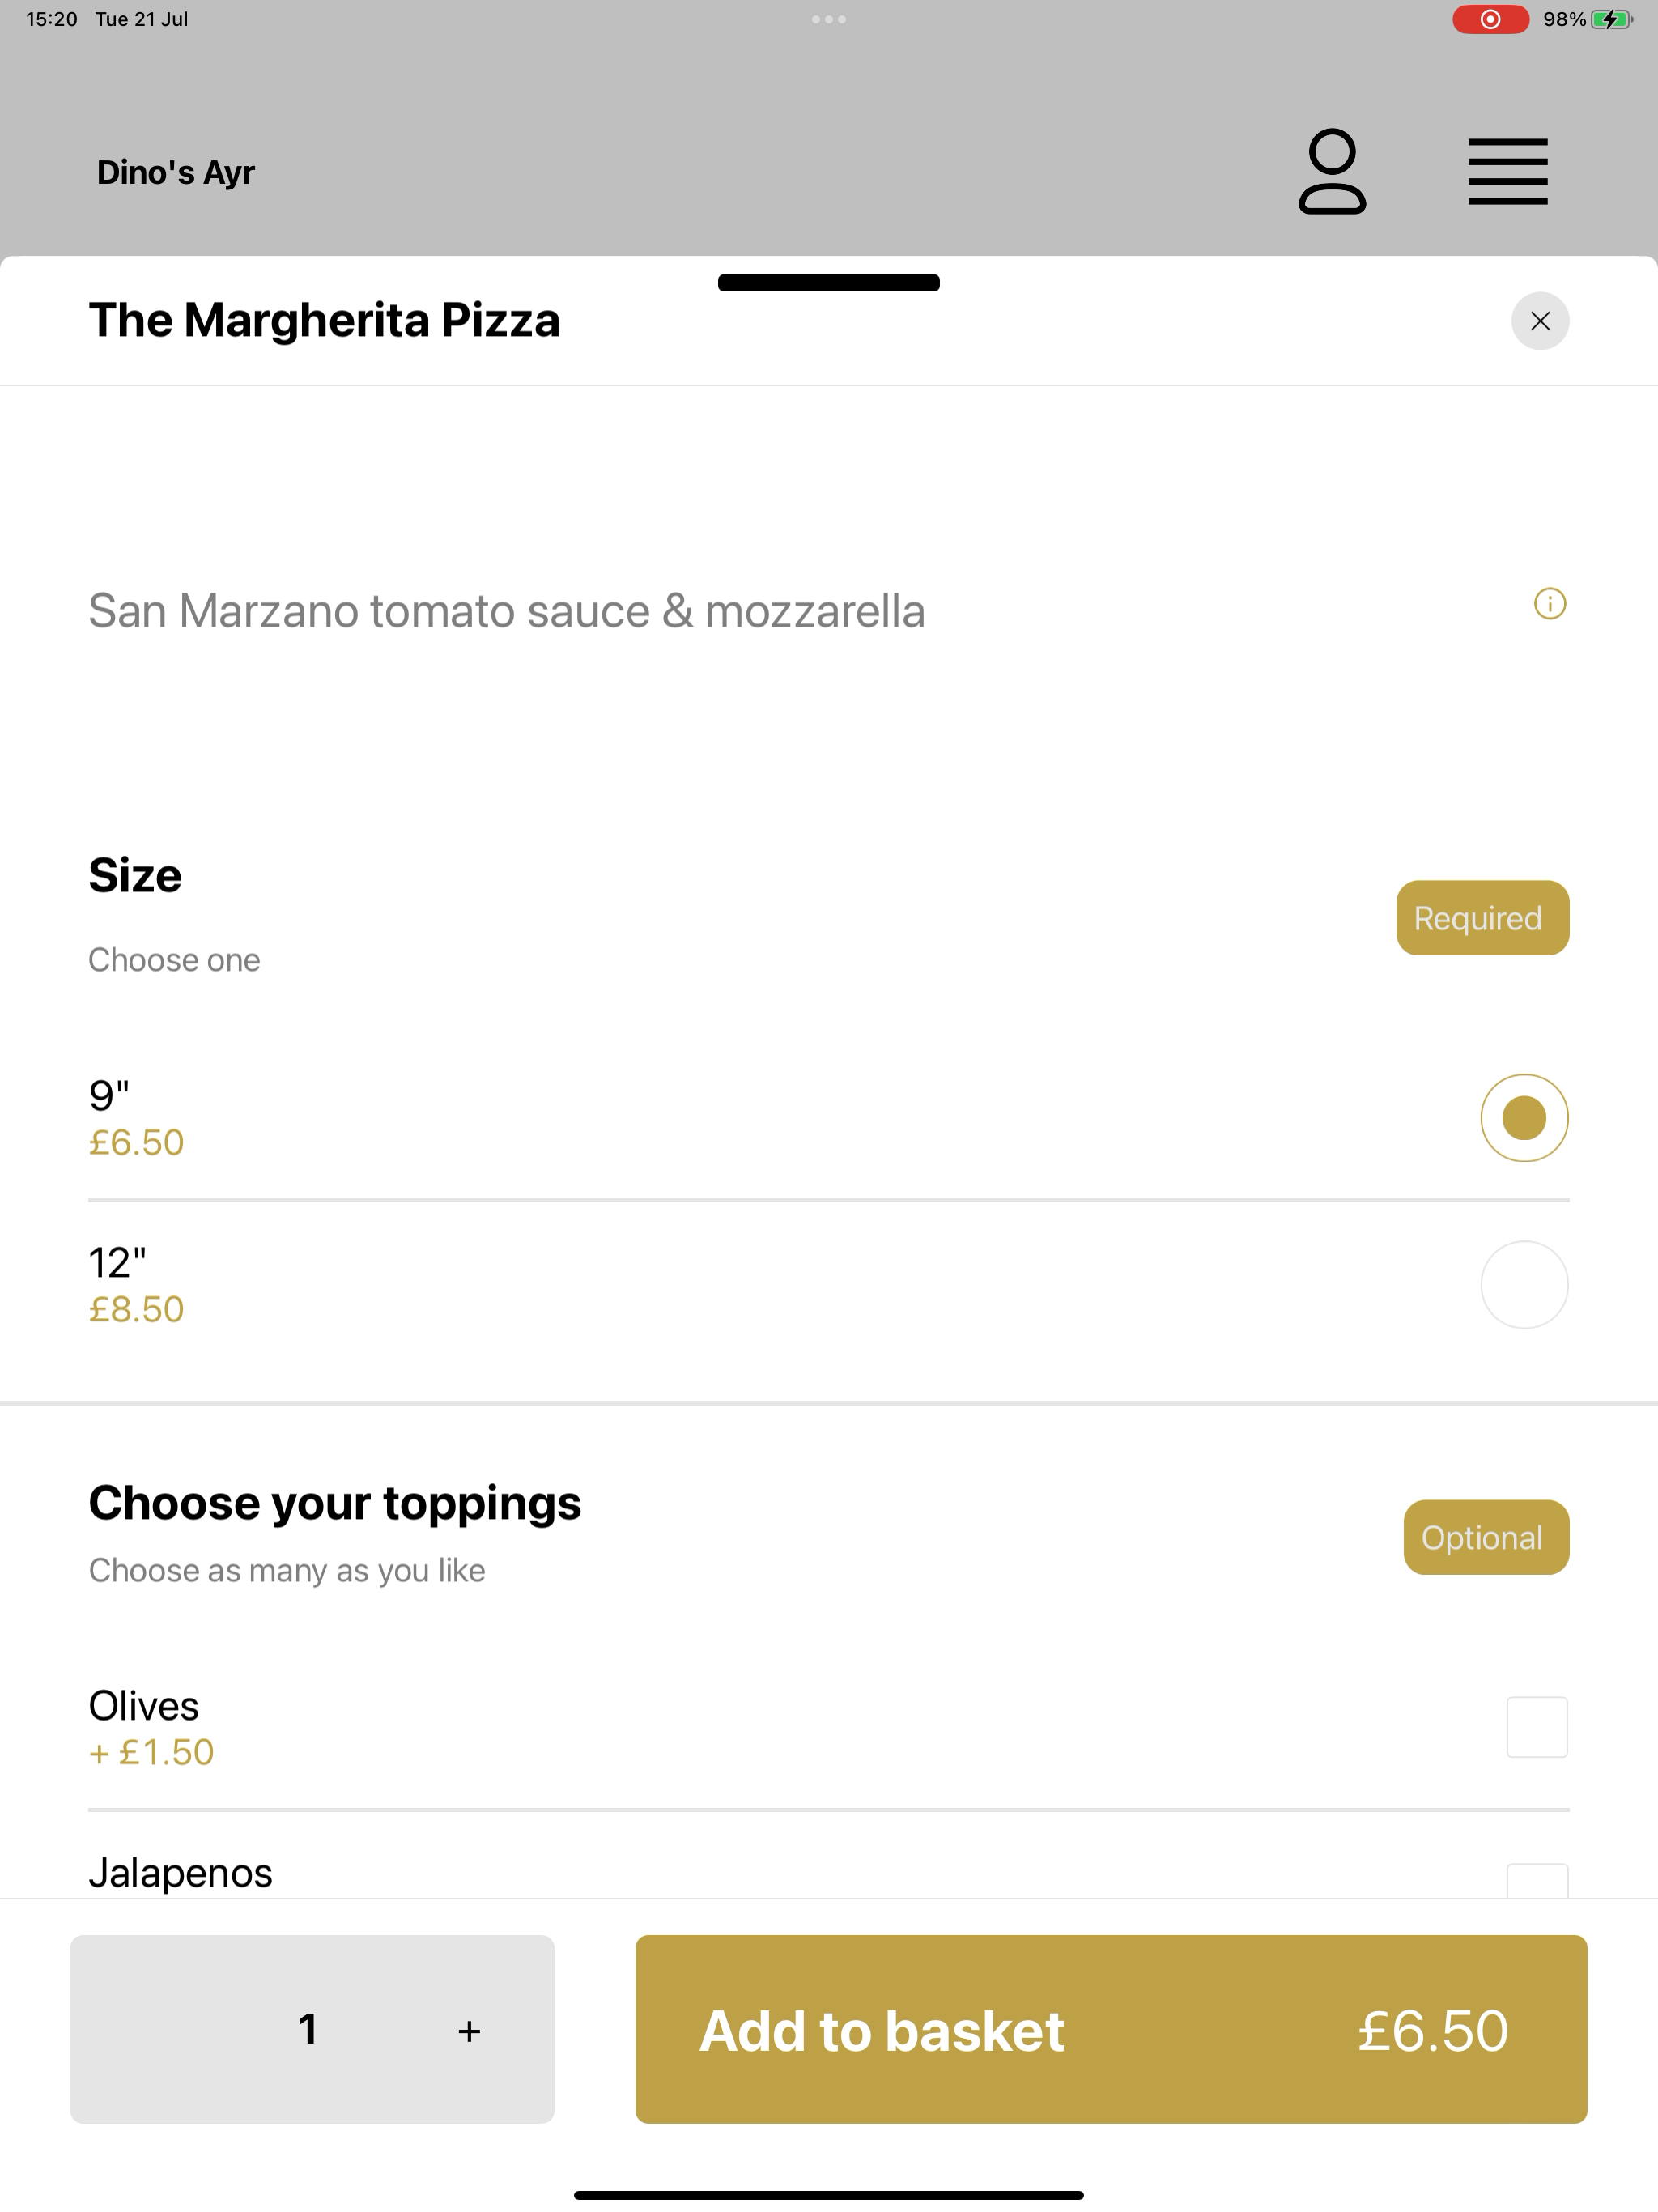The height and width of the screenshot is (2212, 1658).
Task: Tap the quantity number 1
Action: [308, 2030]
